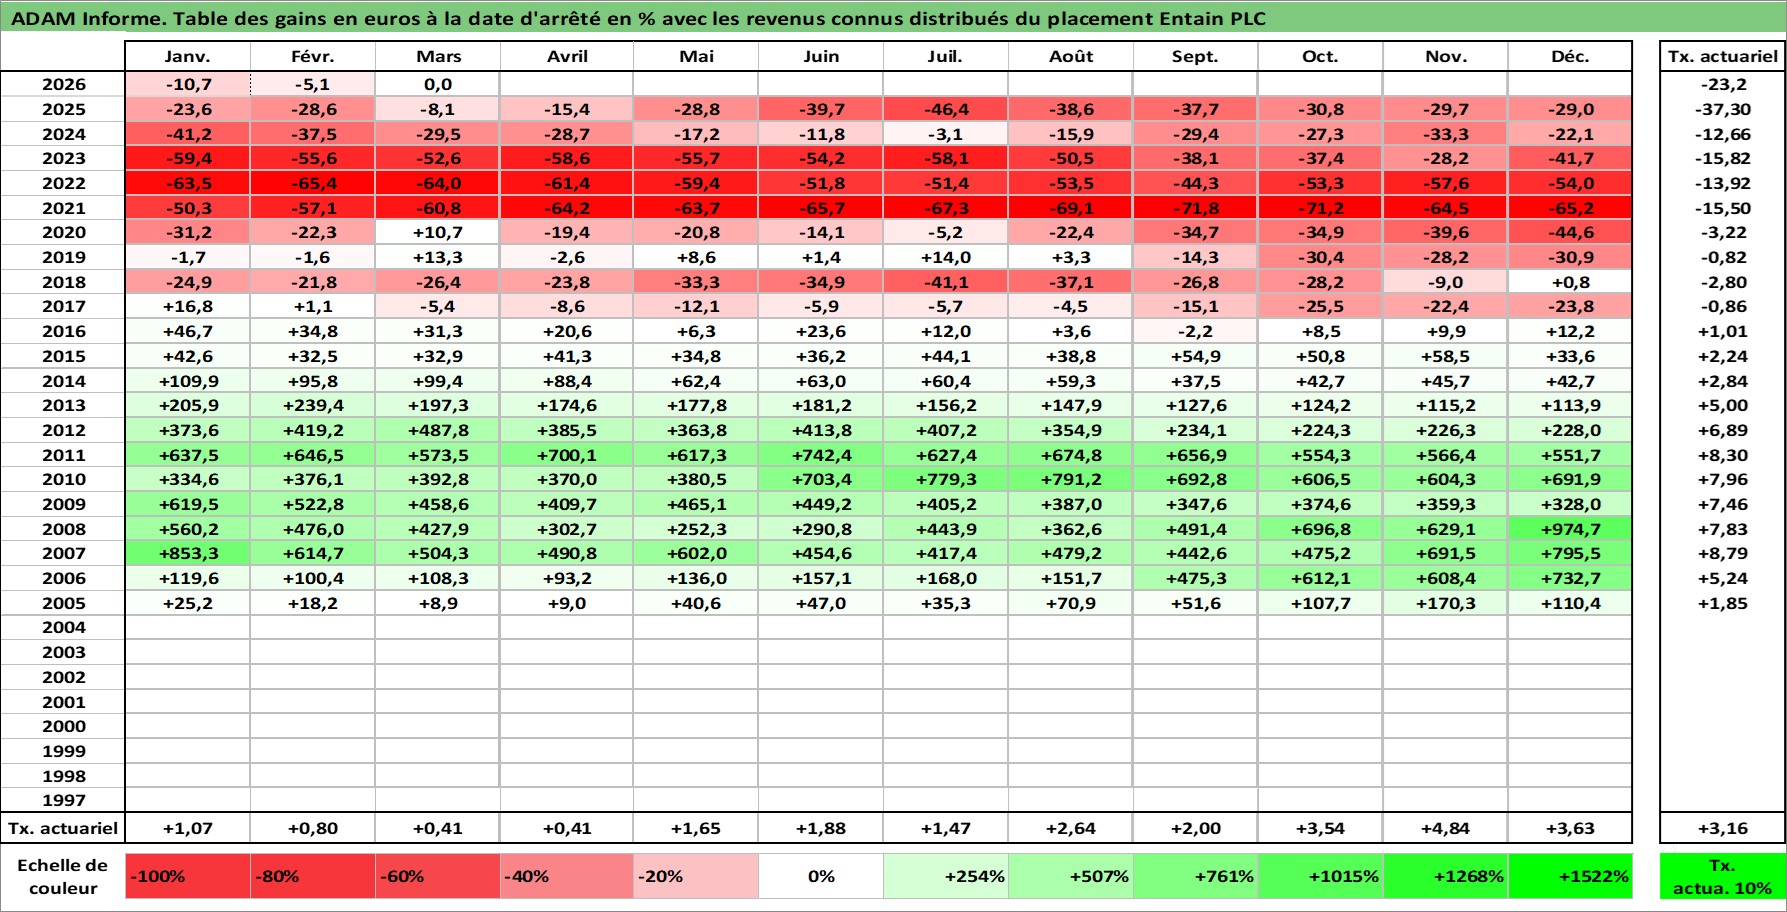Click the -60% color scale swatch
Image resolution: width=1787 pixels, height=912 pixels.
[x=438, y=876]
